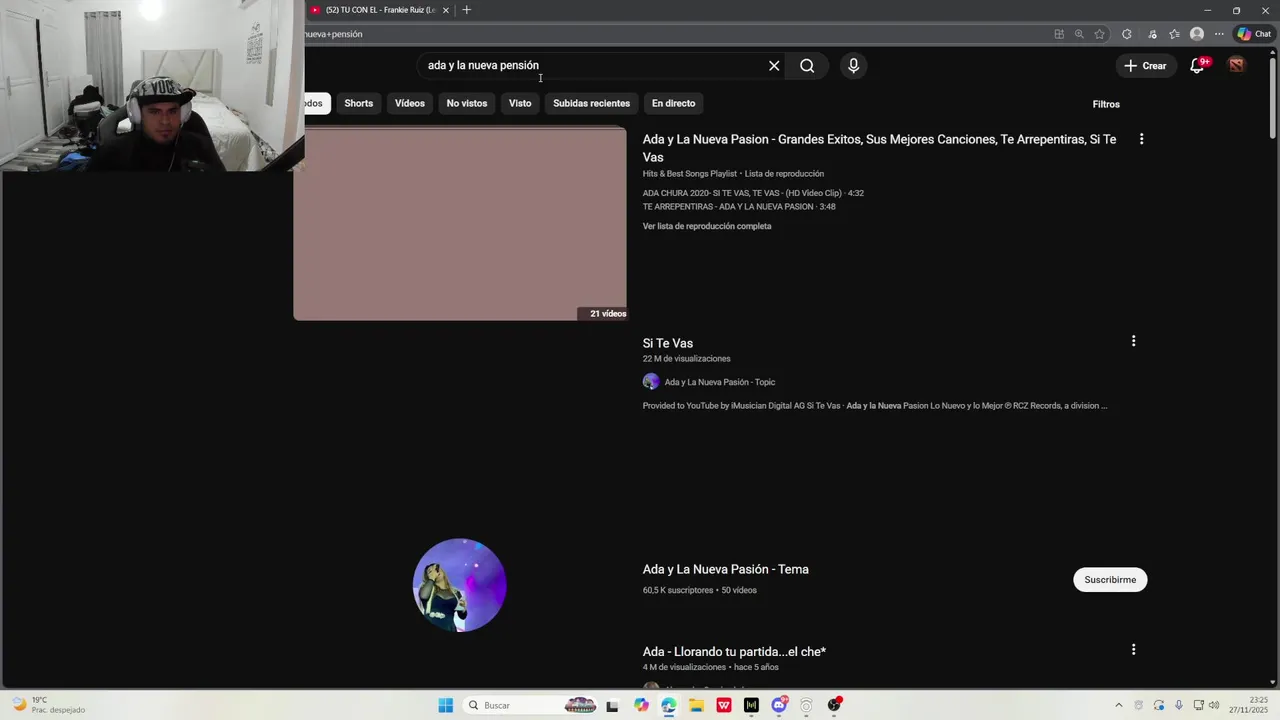Clear the YouTube search box text

click(x=774, y=66)
